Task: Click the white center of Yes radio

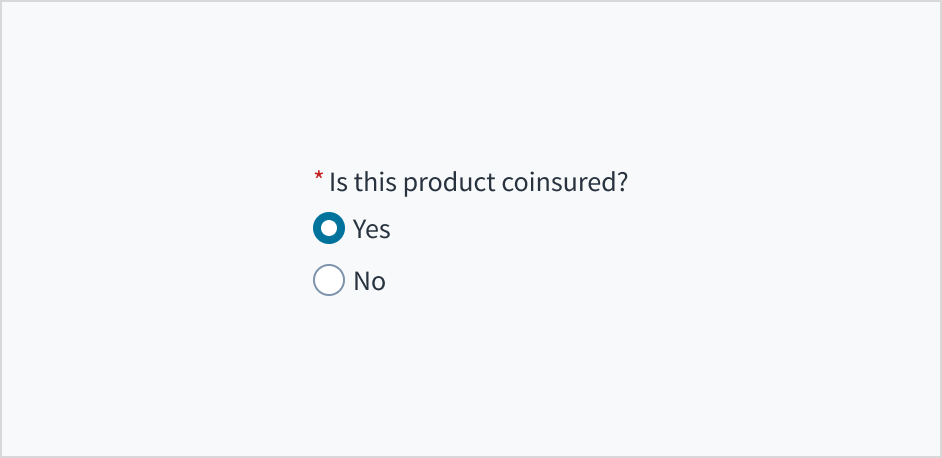Action: click(329, 229)
